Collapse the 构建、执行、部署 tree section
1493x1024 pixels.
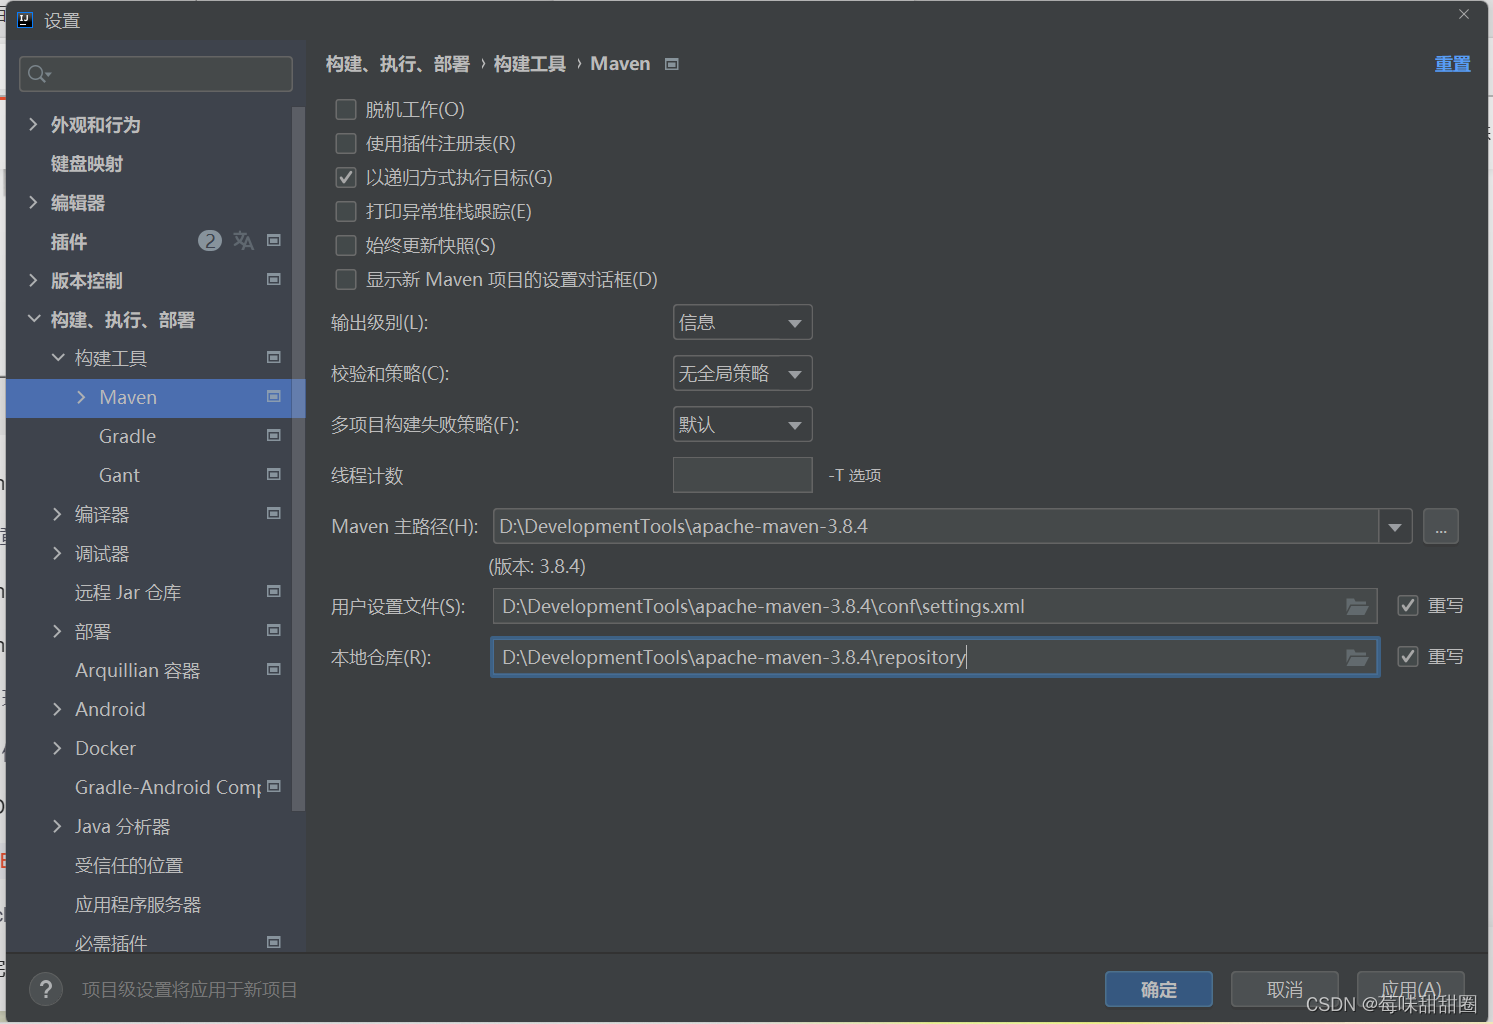(35, 319)
